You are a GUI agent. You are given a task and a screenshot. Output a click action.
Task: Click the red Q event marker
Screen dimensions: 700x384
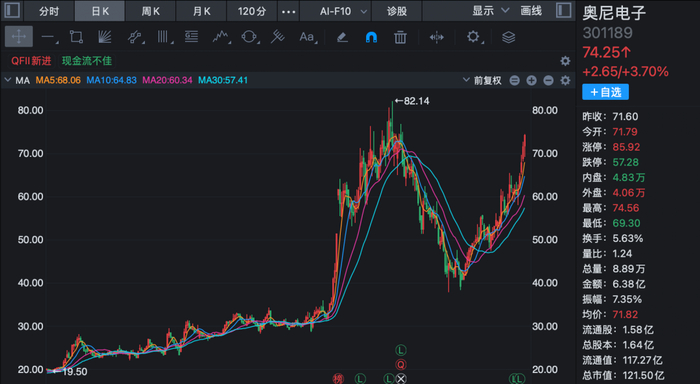(401, 364)
